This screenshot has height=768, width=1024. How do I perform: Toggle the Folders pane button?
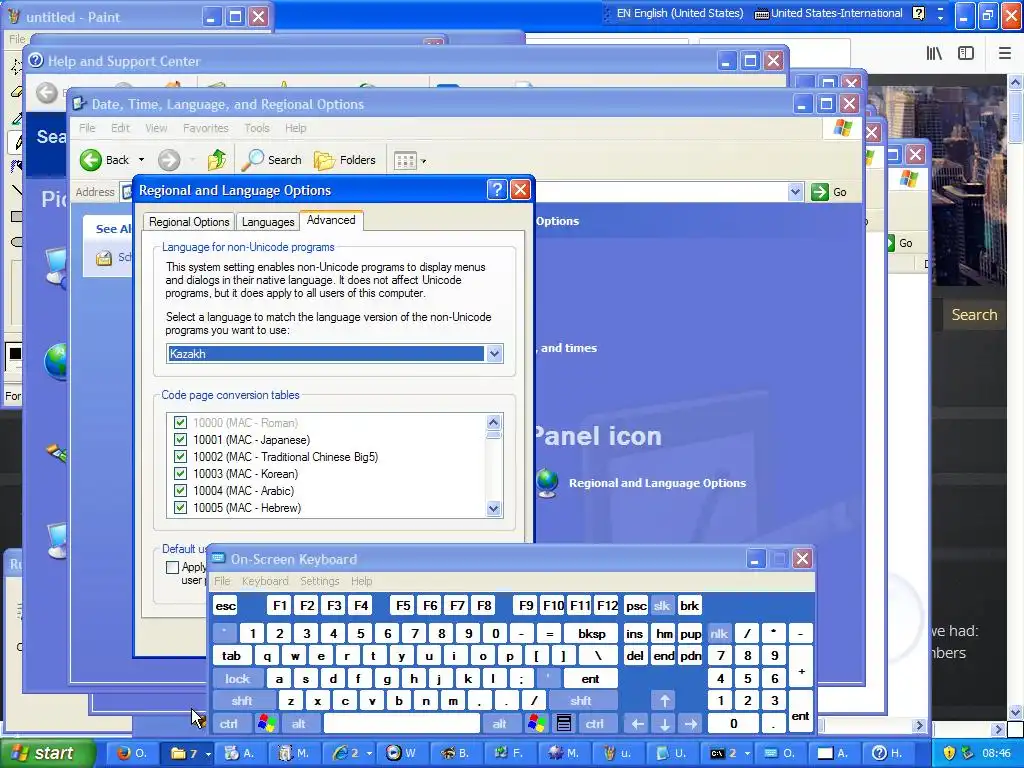tap(345, 160)
